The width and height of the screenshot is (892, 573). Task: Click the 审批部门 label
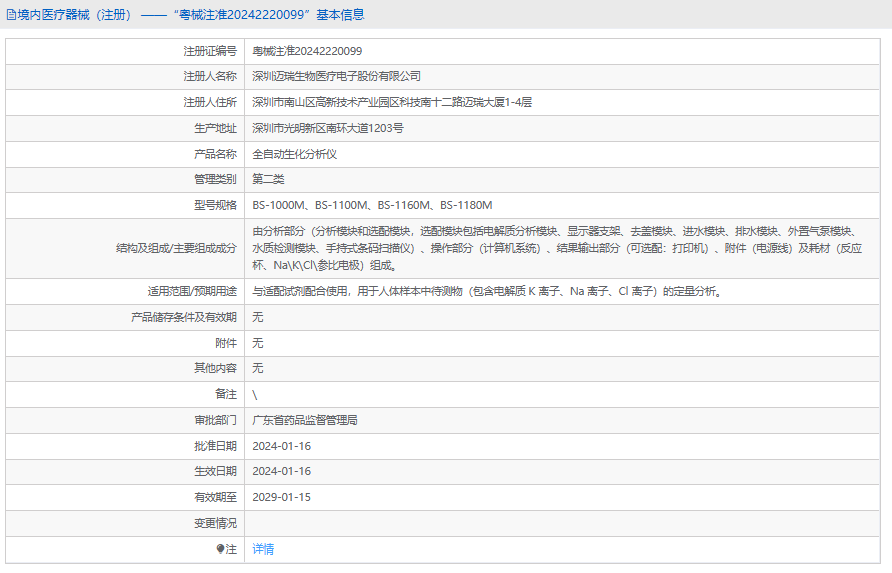click(215, 421)
